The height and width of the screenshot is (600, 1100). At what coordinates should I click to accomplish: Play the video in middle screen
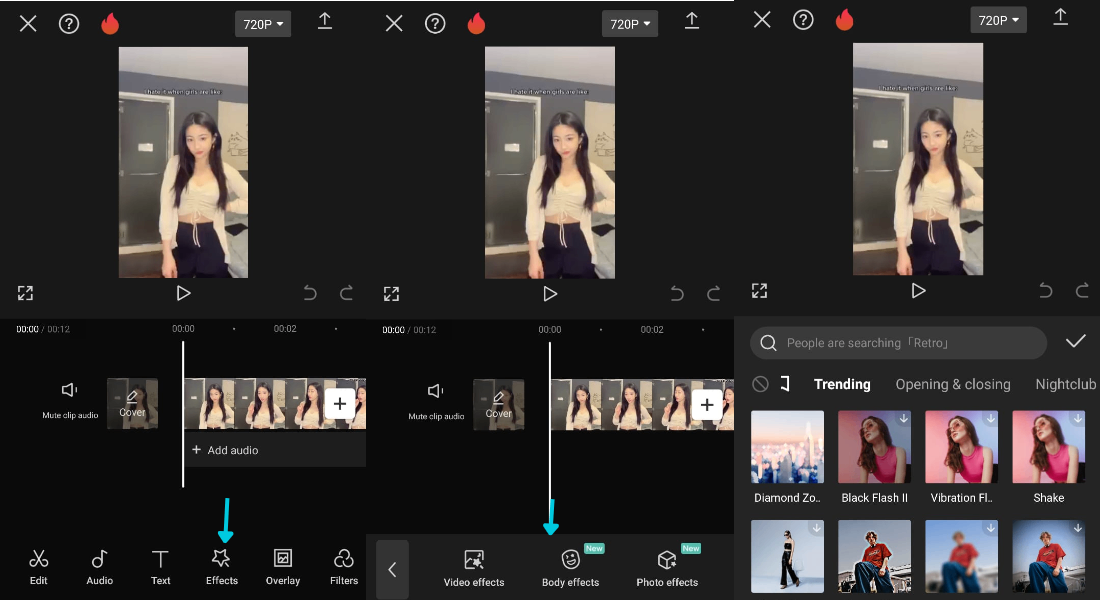550,294
